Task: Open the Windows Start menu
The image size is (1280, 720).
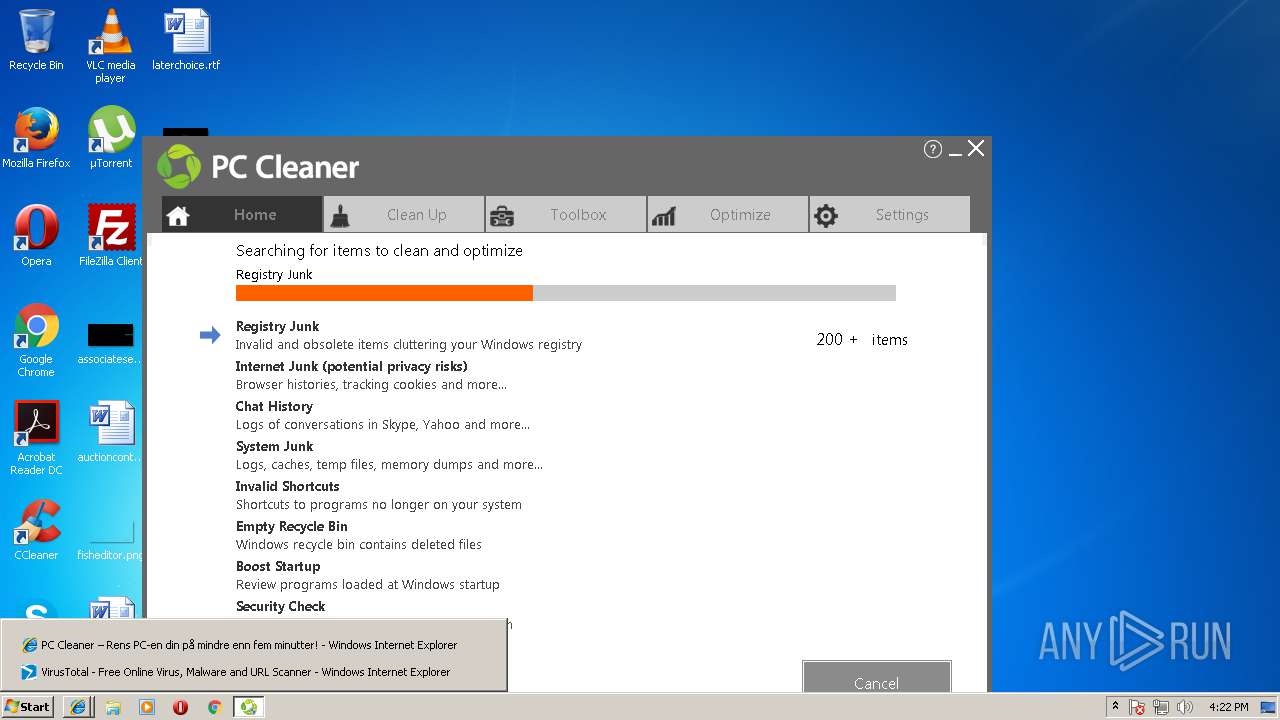Action: click(x=28, y=706)
